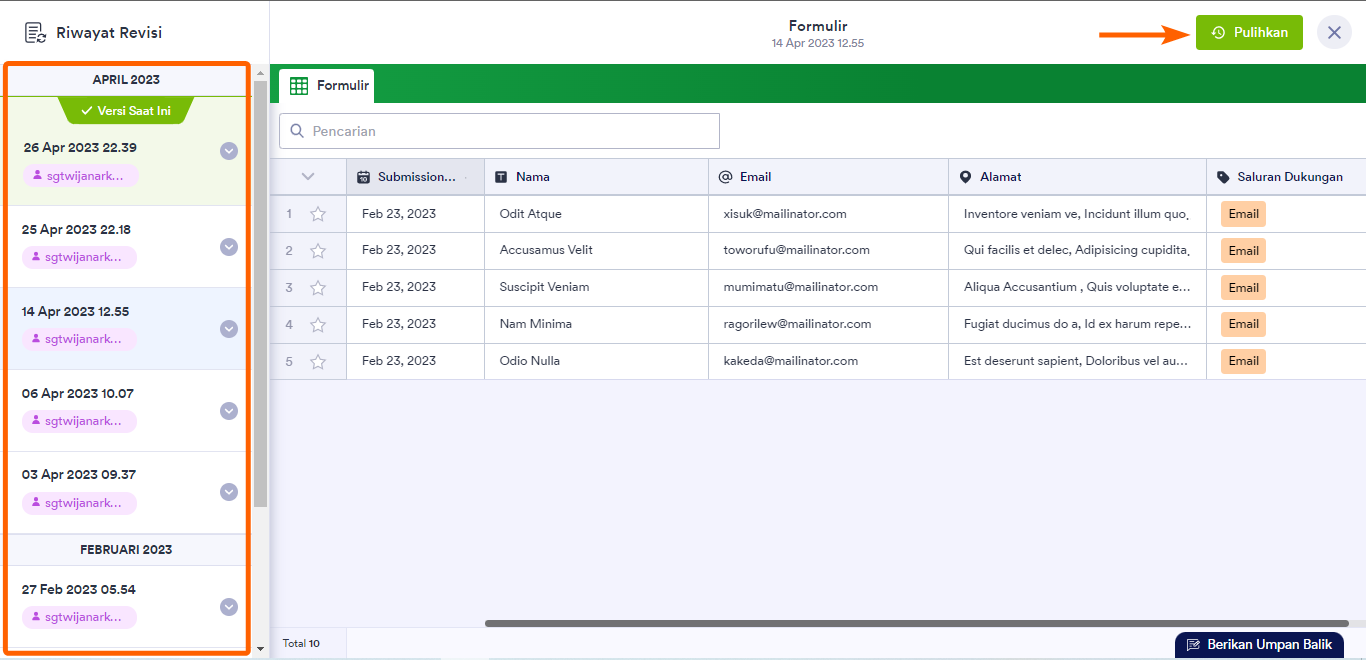Screen dimensions: 1366x660
Task: Close the revision history view
Action: click(1334, 33)
